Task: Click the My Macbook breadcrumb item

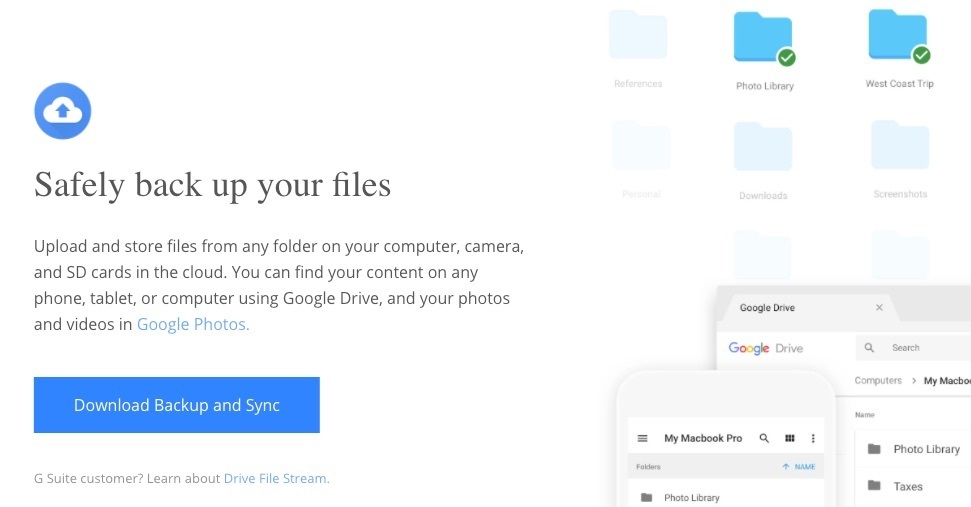Action: (947, 381)
